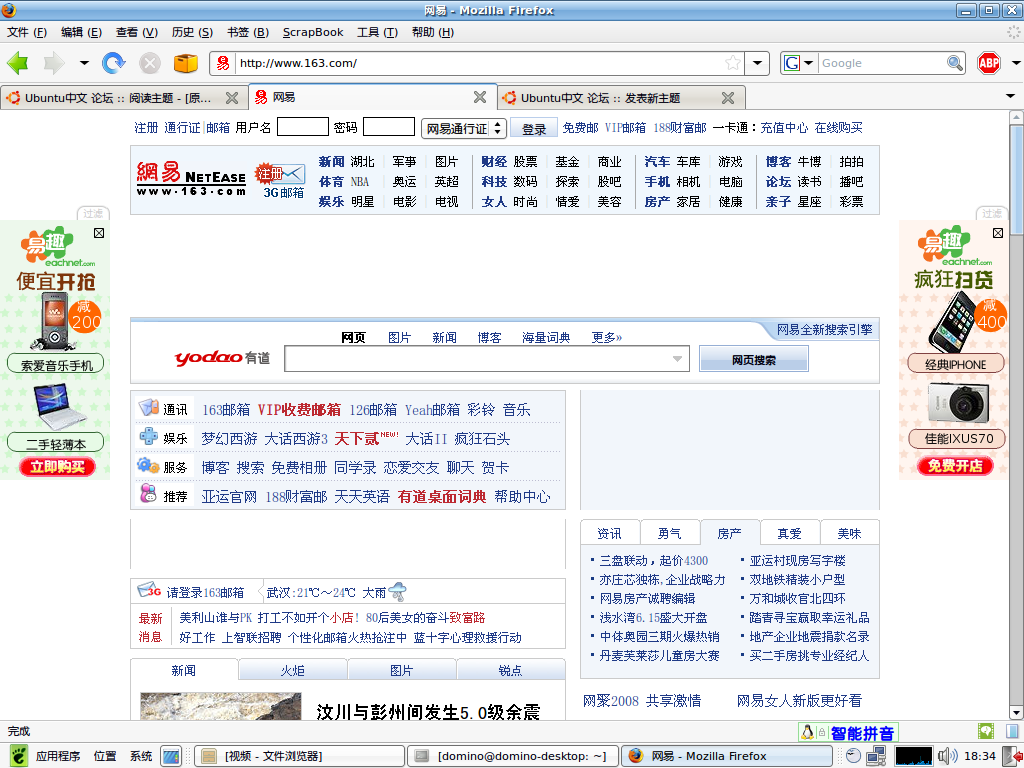Open the 网易通行证 login type dropdown
This screenshot has width=1024, height=768.
click(x=464, y=128)
